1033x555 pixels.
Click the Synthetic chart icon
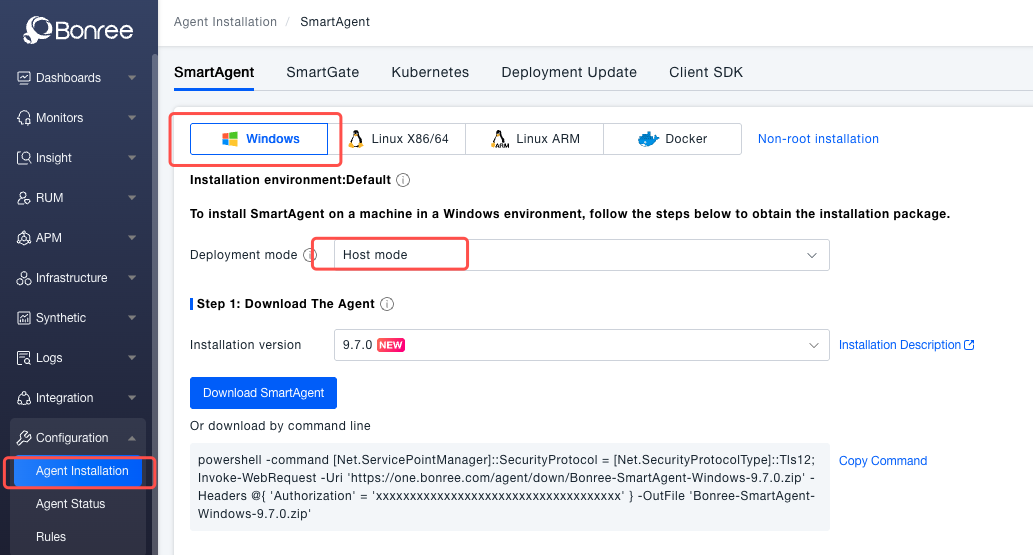click(24, 318)
